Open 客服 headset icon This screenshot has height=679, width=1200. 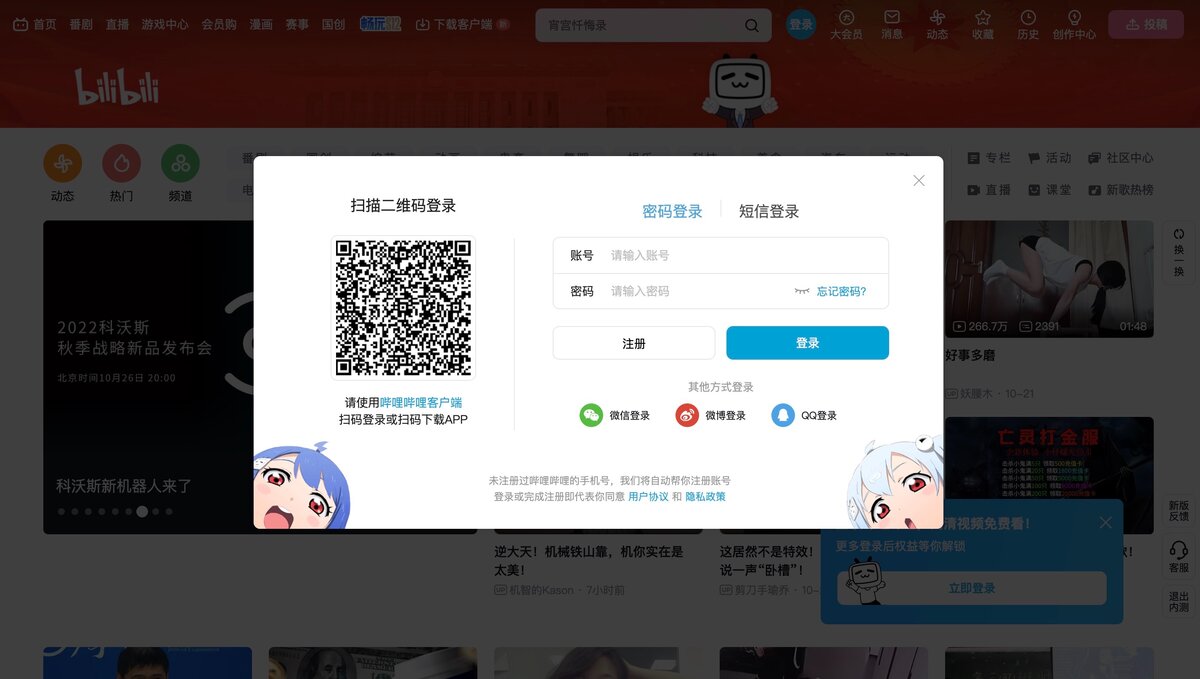[1179, 550]
